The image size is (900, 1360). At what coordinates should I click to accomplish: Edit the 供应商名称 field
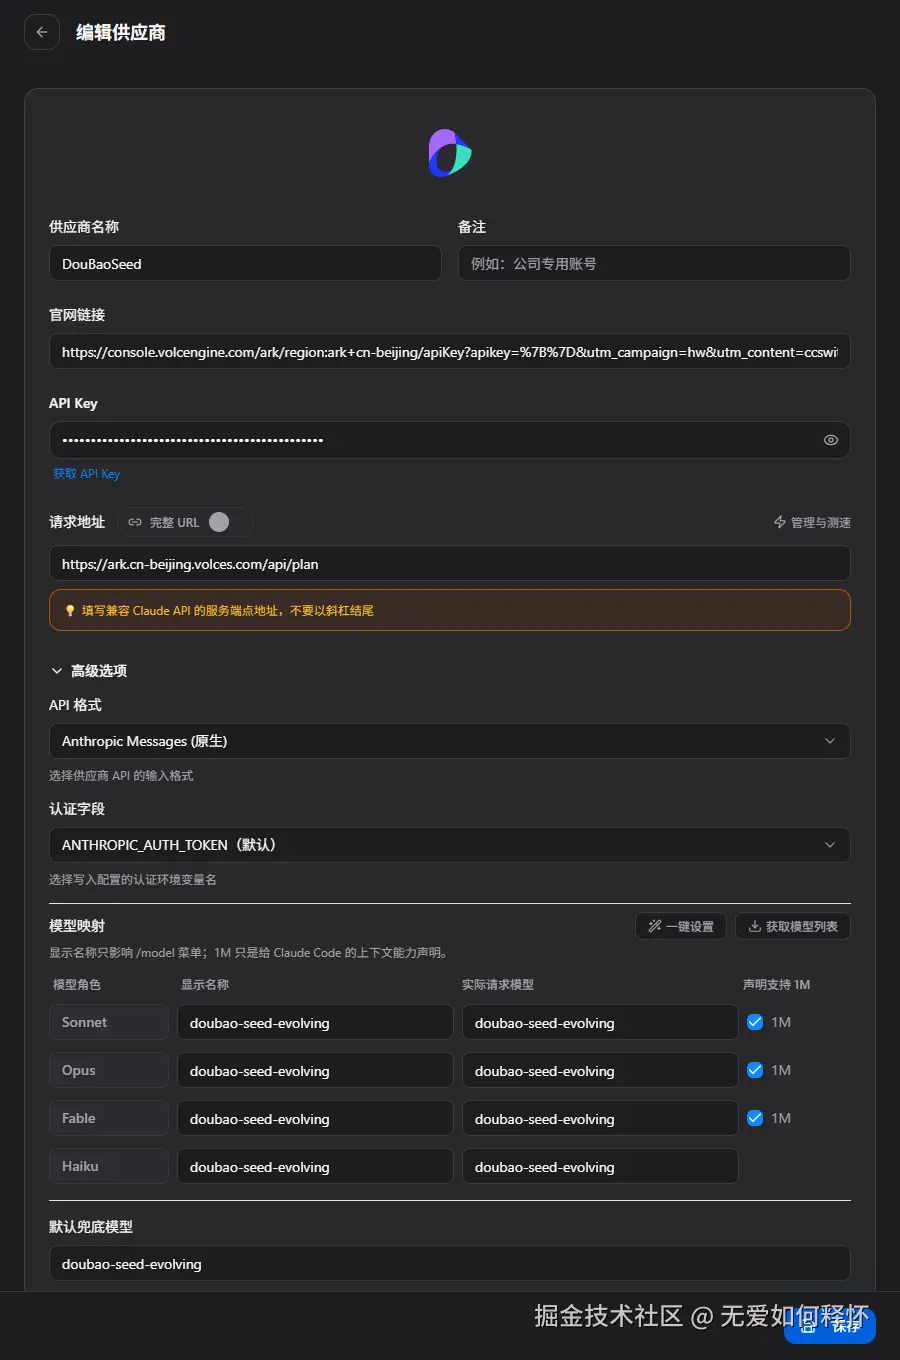click(245, 264)
